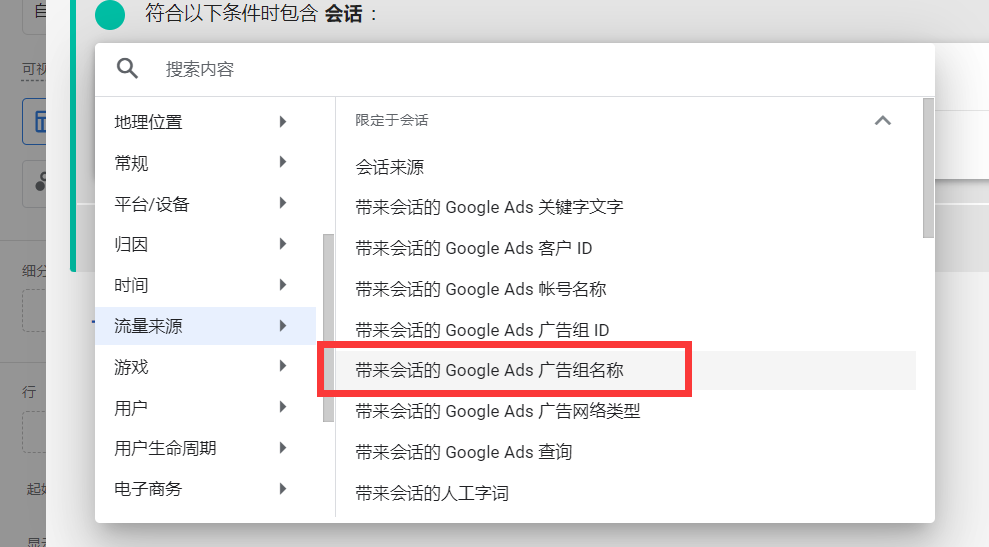Select 带来会话的 Google Ads 帐号名称
The width and height of the screenshot is (989, 547).
coord(626,289)
